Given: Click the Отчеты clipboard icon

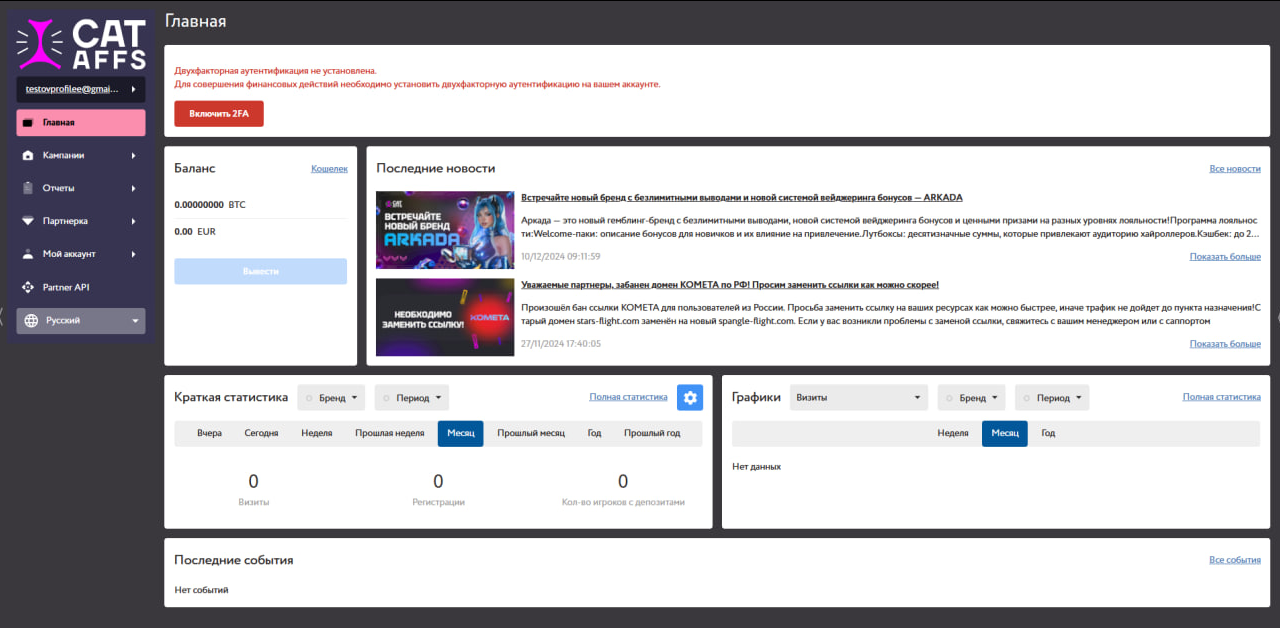Looking at the screenshot, I should coord(28,189).
